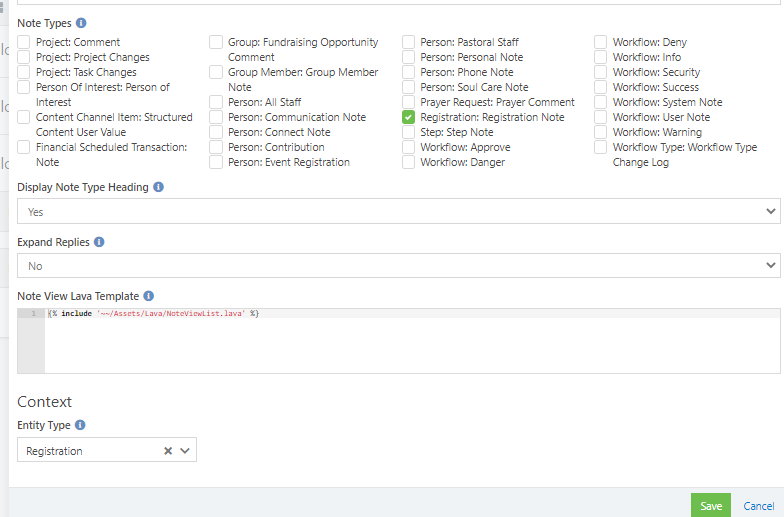Viewport: 784px width, 517px height.
Task: Enable Workflow: System Note checkbox
Action: 600,102
